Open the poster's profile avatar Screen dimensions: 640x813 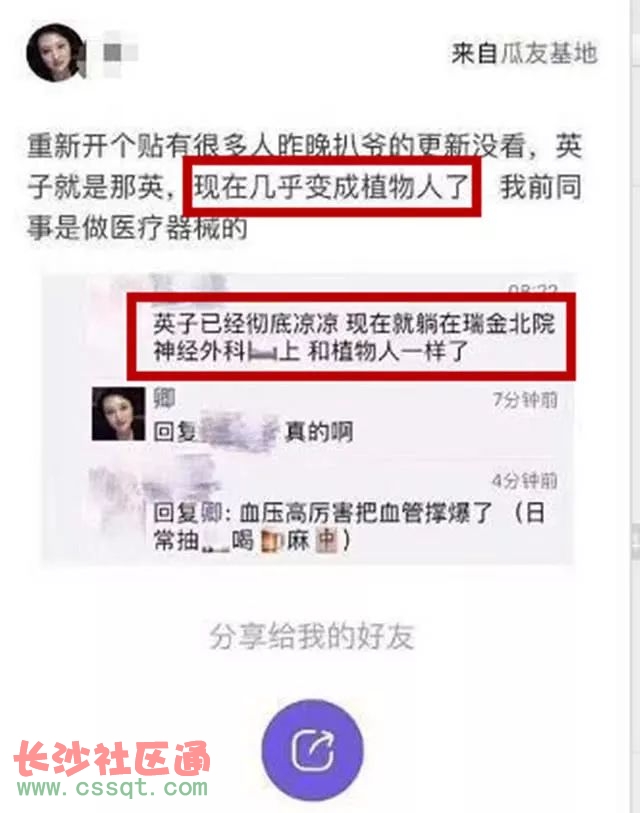pos(55,52)
